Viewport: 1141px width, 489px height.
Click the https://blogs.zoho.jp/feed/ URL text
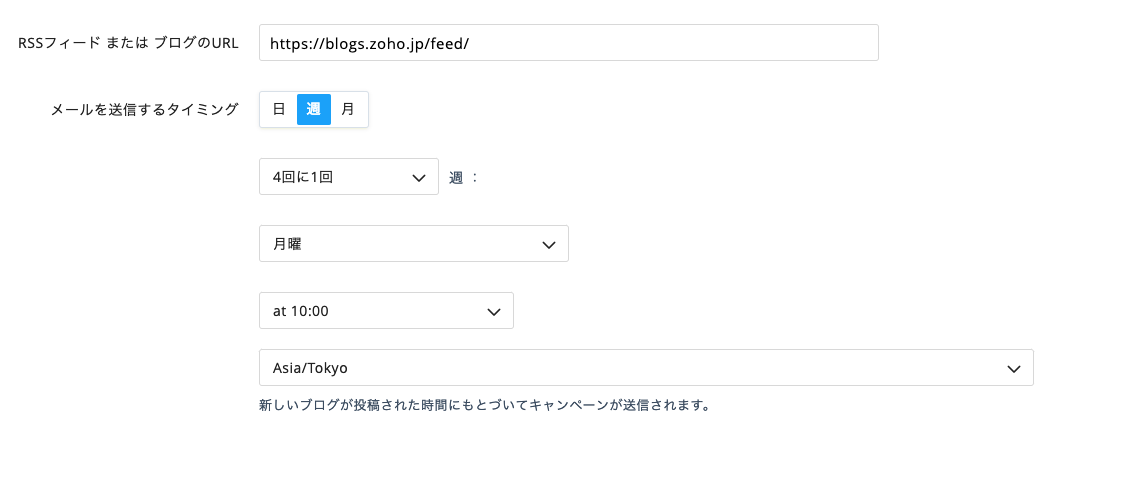pos(370,44)
